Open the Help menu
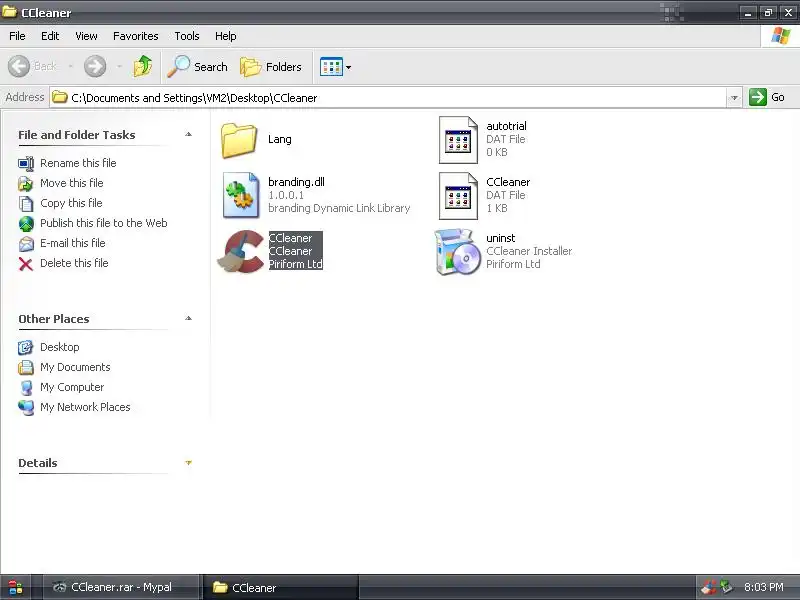 [x=226, y=36]
